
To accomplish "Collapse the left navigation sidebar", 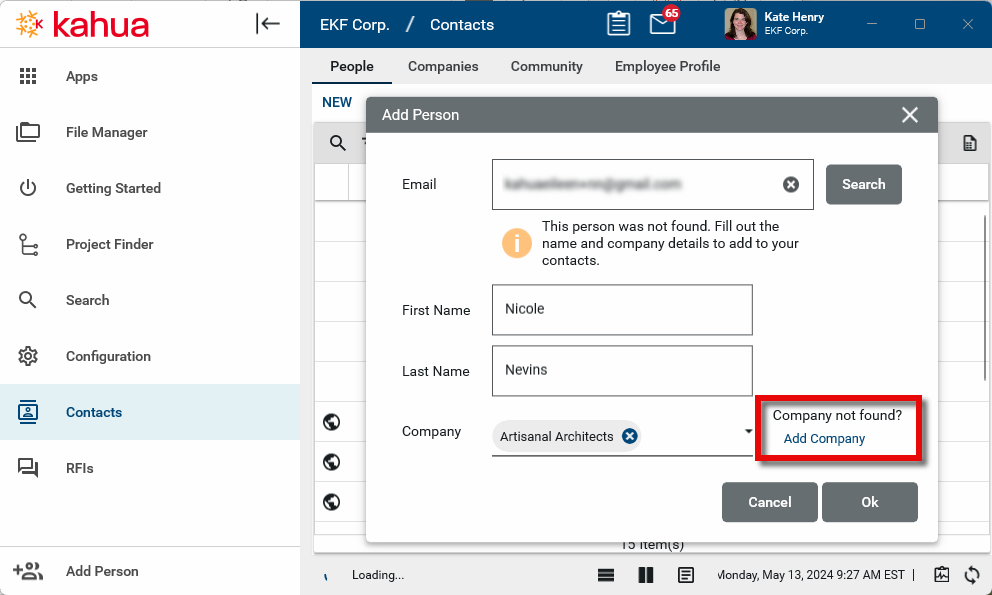I will coord(268,24).
